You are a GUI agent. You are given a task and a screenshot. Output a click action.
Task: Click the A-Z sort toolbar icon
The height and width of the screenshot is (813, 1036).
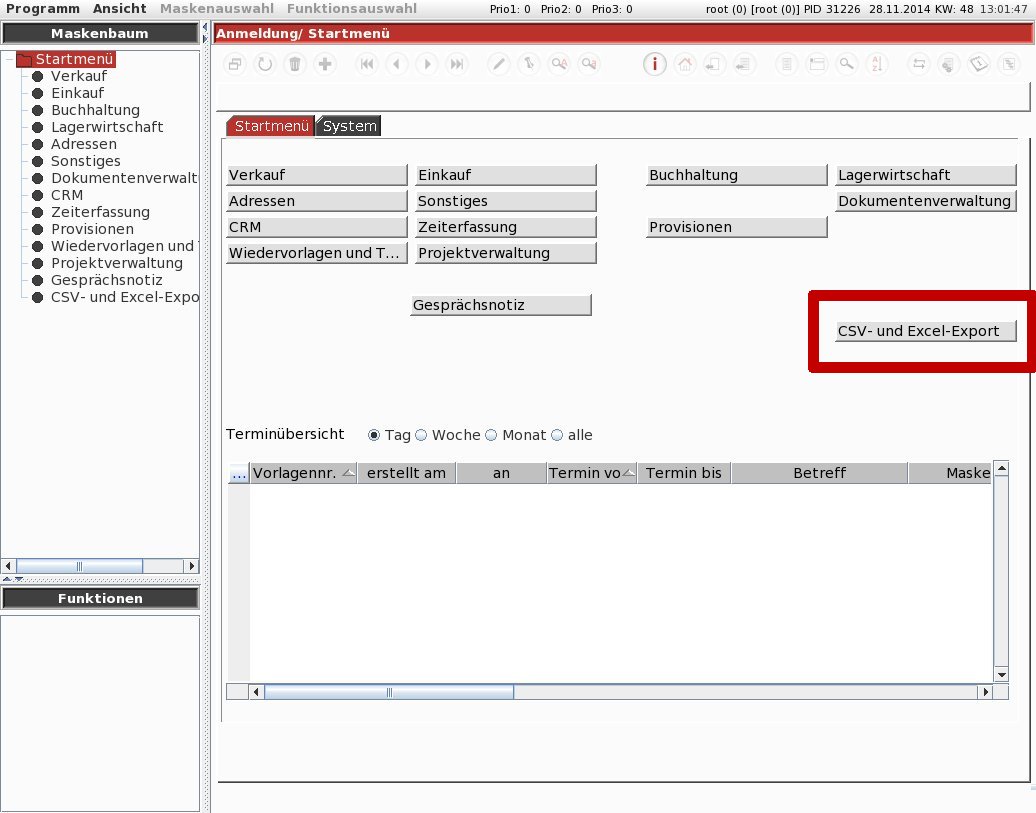(x=876, y=64)
